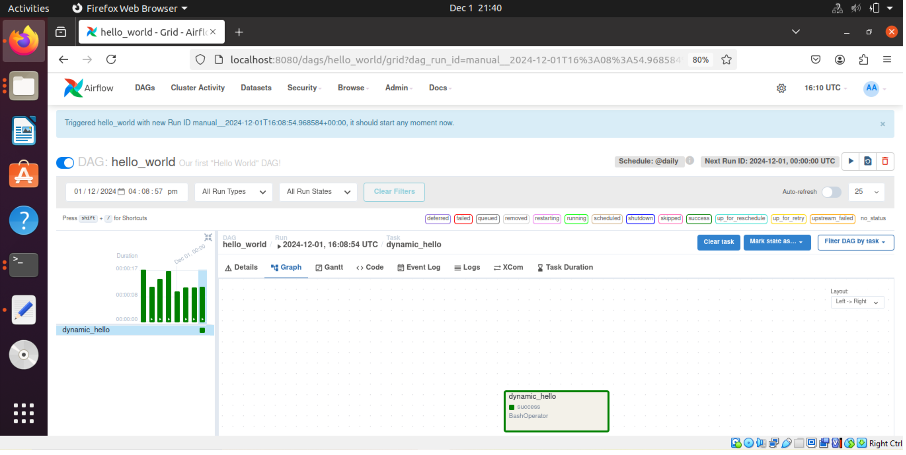This screenshot has width=906, height=455.
Task: Select the dynamic_hello node in the graph
Action: 556,411
